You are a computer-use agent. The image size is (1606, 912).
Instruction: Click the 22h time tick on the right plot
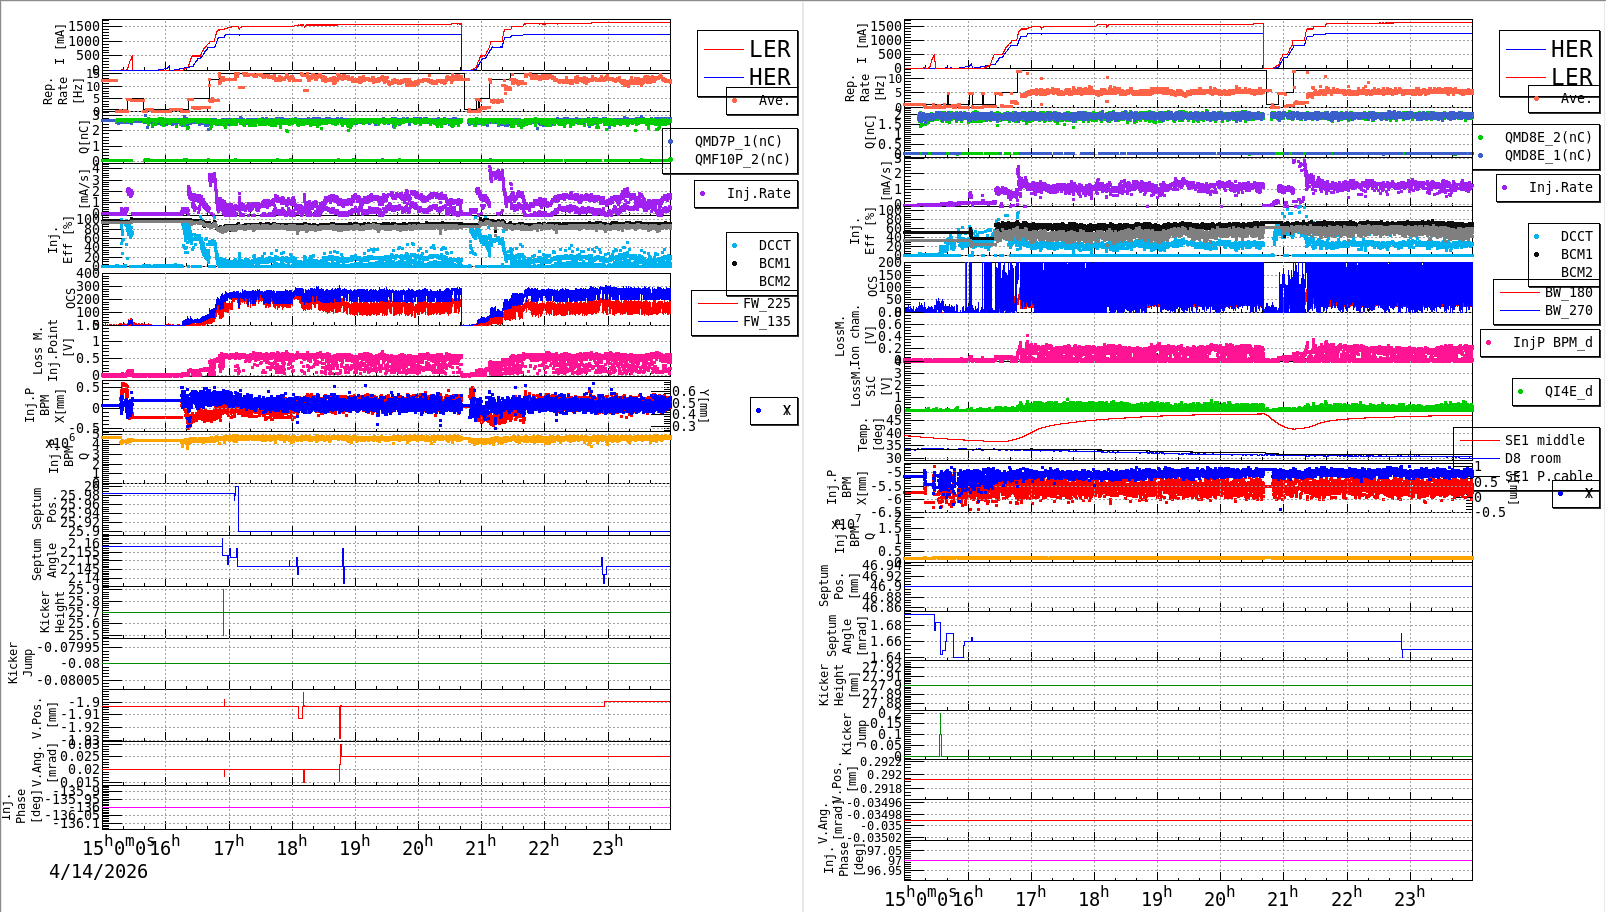pyautogui.click(x=1346, y=898)
